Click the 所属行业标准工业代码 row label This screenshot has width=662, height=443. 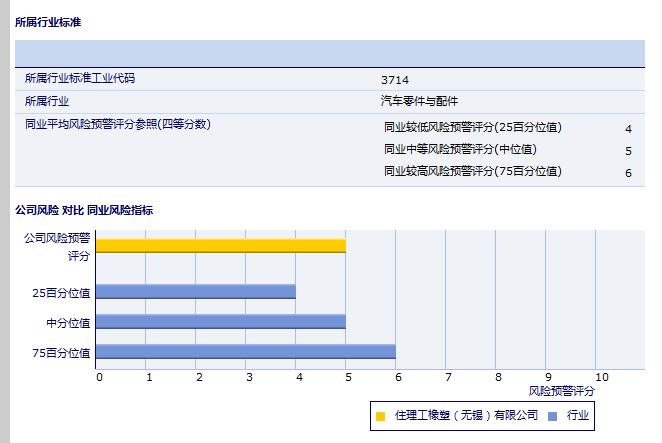point(79,78)
